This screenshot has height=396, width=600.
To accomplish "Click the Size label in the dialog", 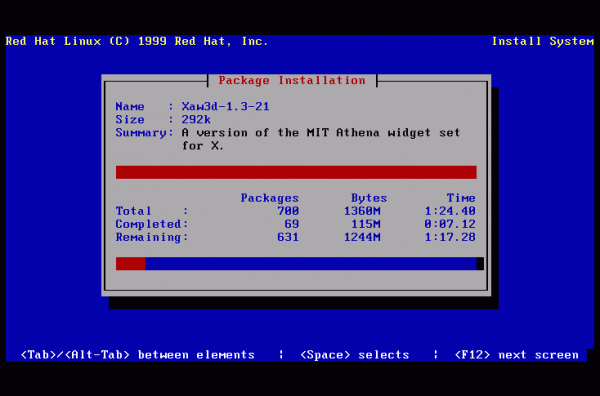I will tap(130, 119).
